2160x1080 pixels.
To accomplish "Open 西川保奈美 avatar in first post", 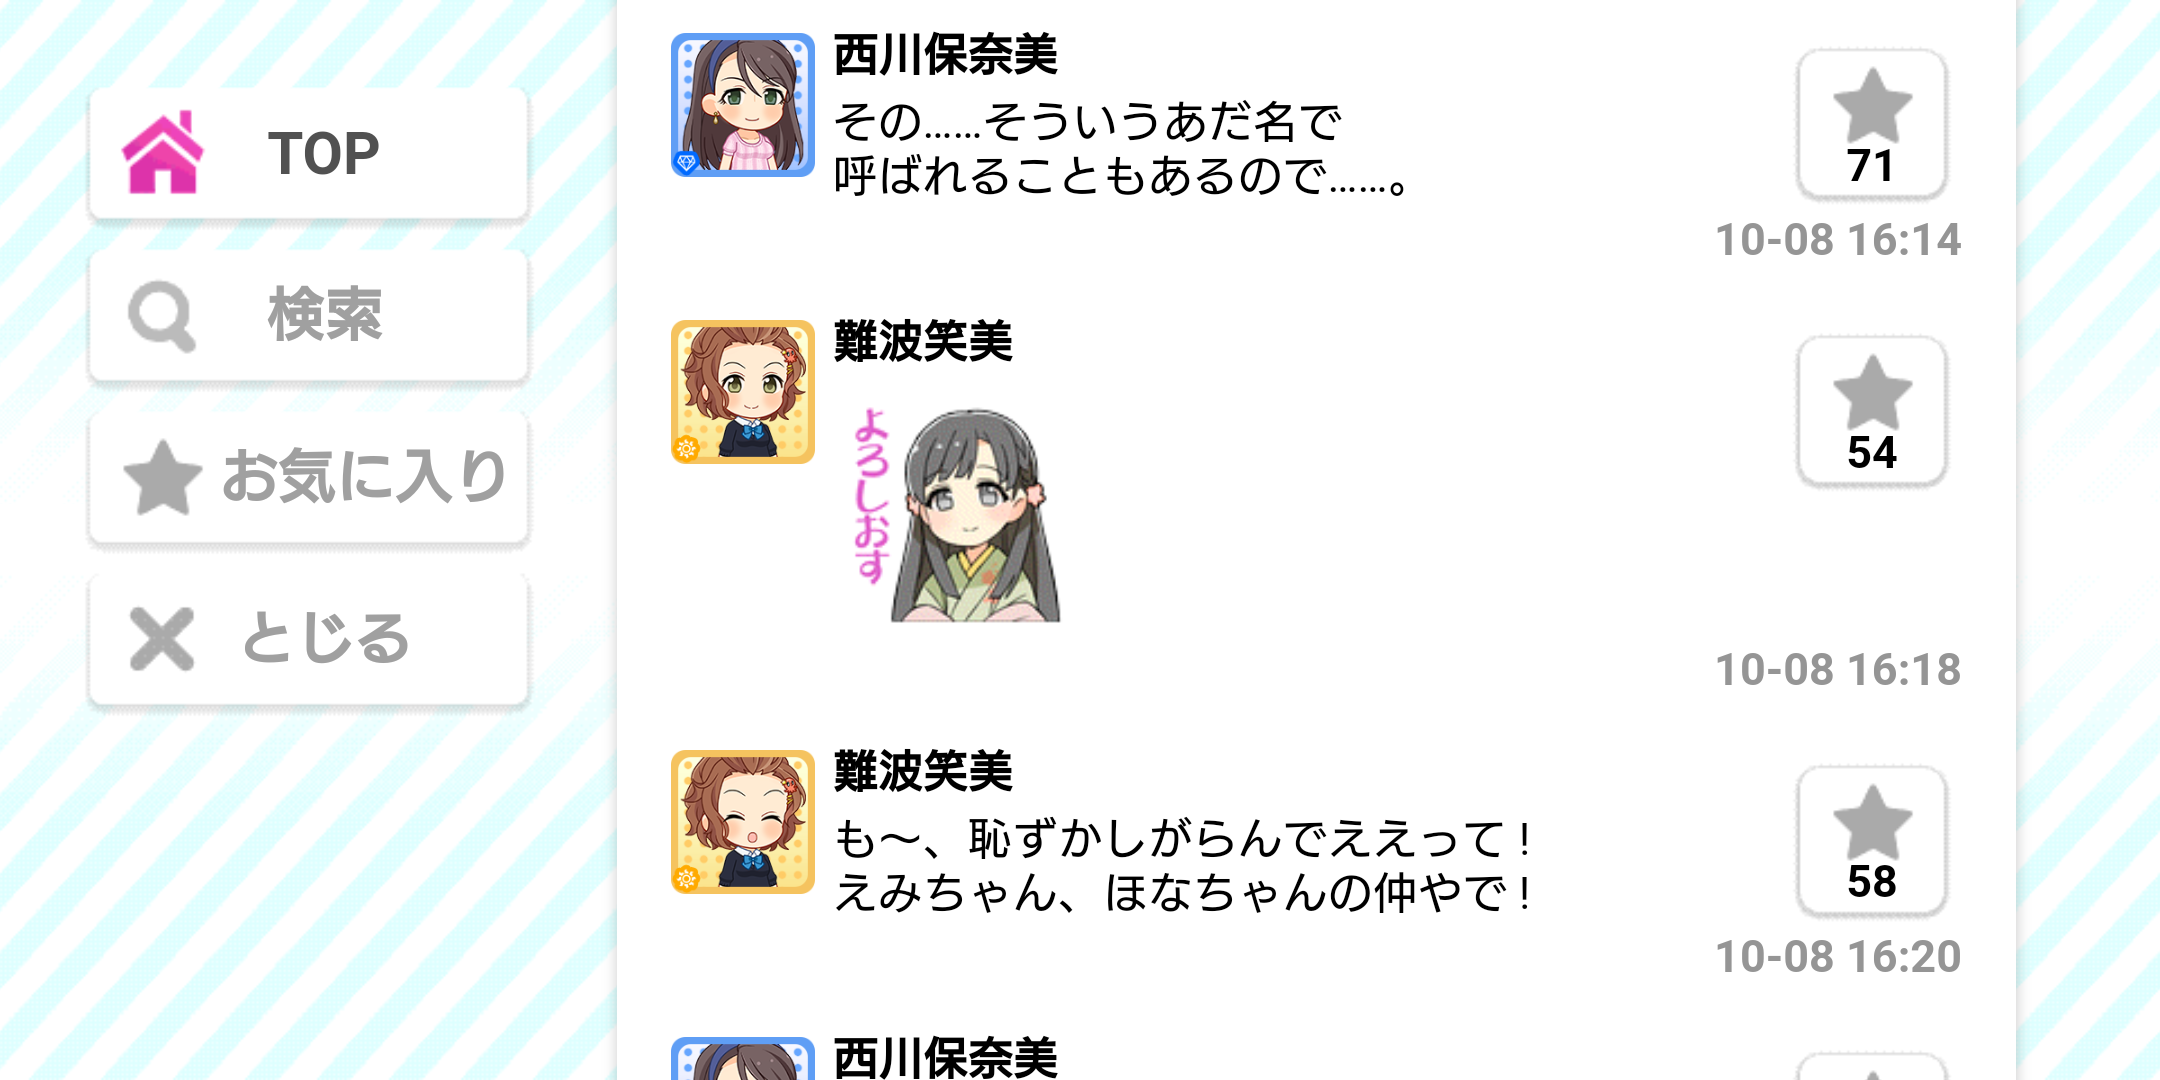I will click(742, 105).
